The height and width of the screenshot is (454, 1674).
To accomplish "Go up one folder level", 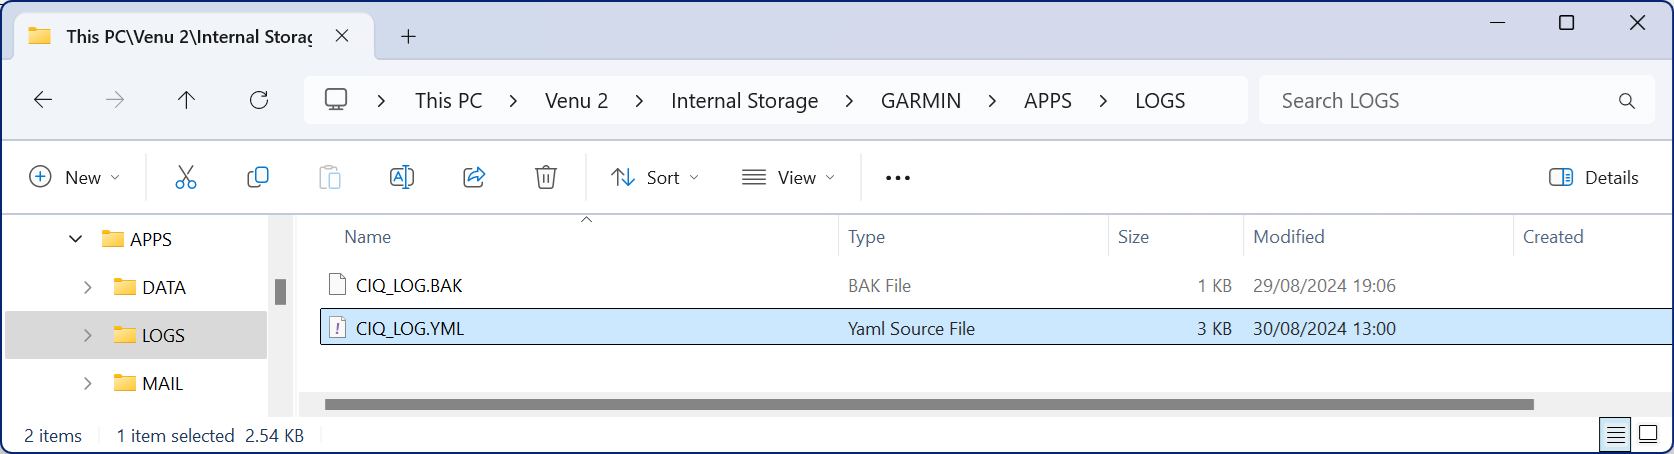I will point(186,100).
